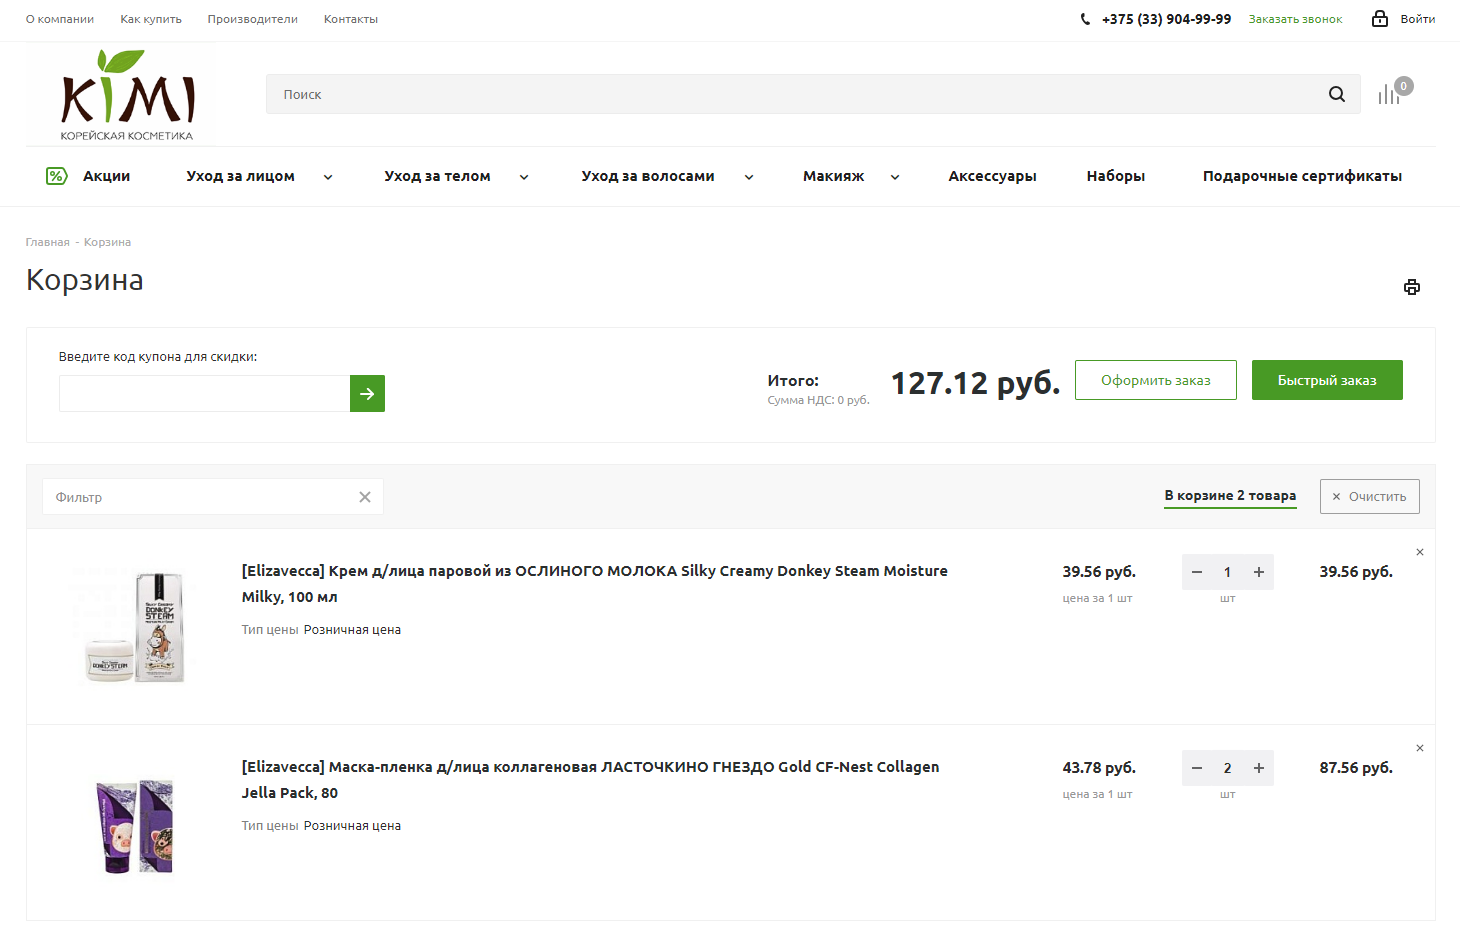Open the Donkey Steam cream thumbnail
Viewport: 1460px width, 931px height.
tap(135, 627)
